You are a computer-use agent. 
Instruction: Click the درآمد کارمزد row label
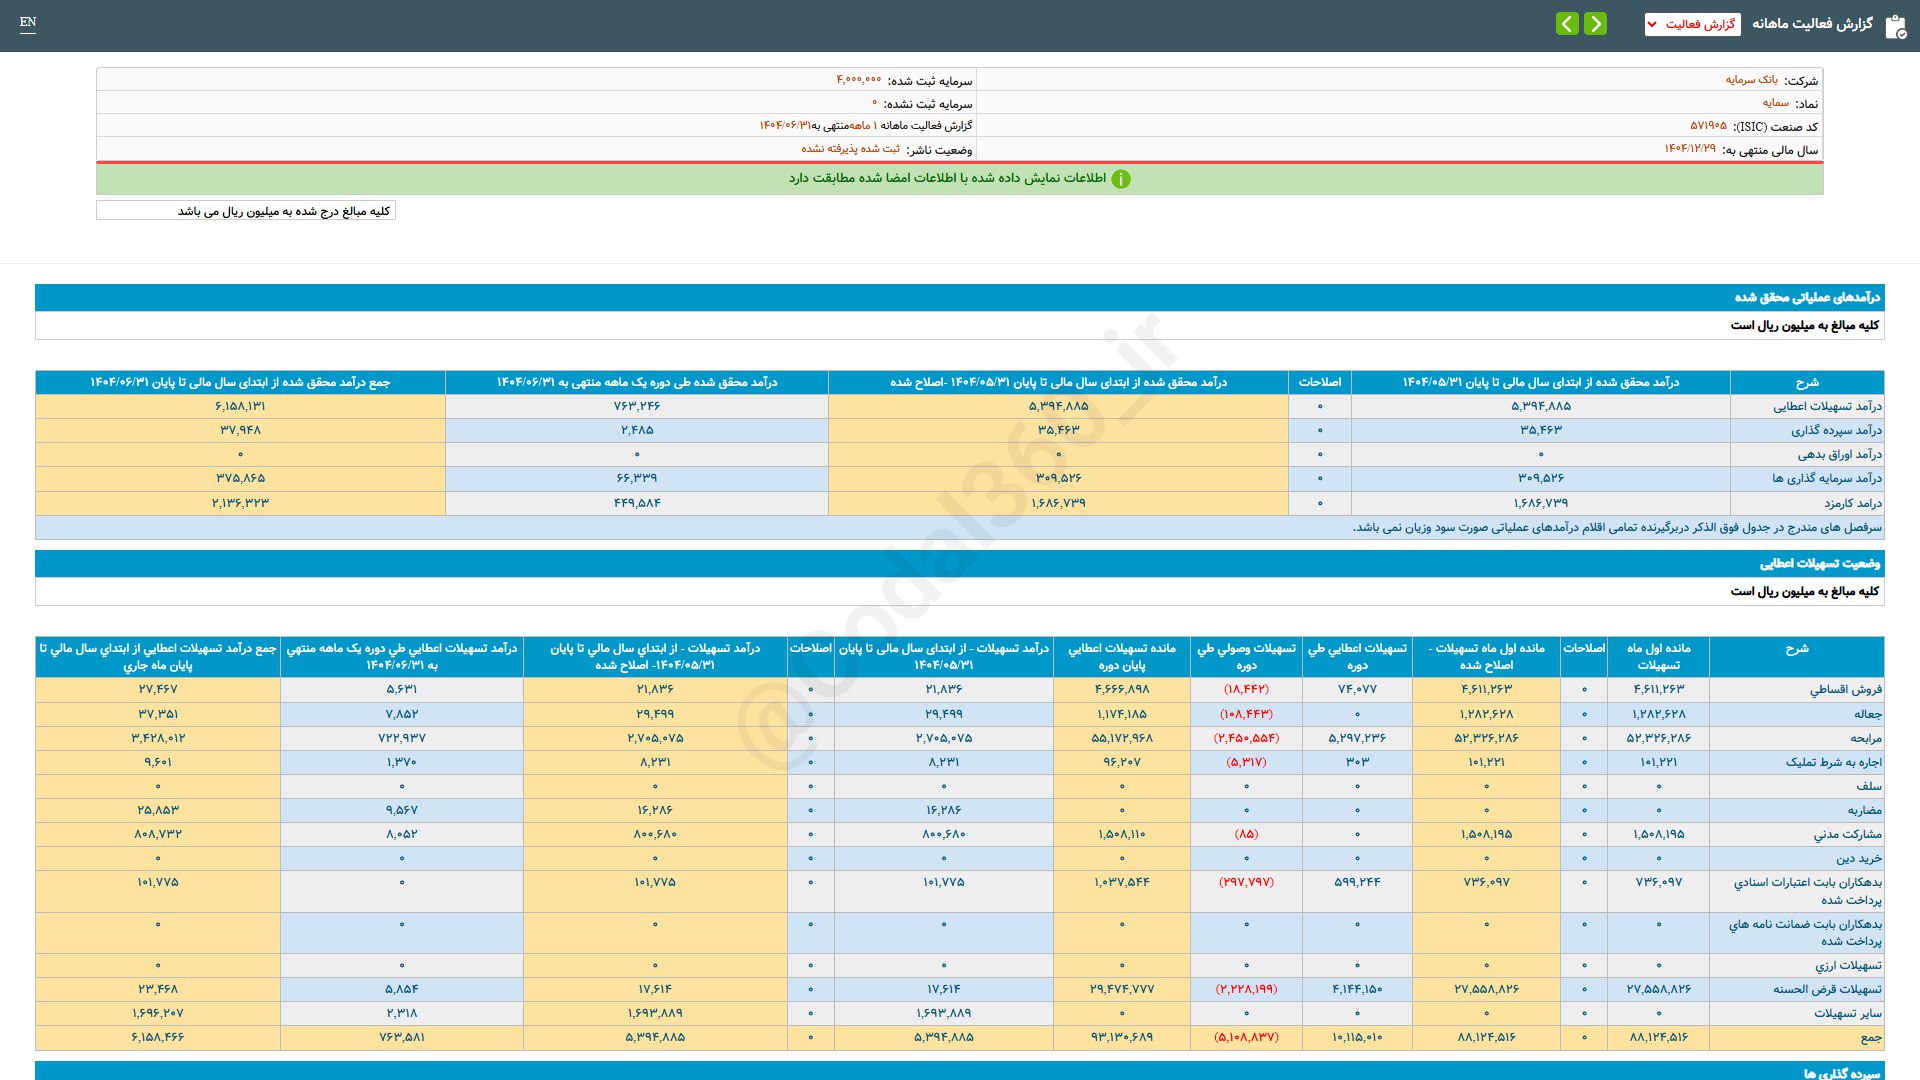pyautogui.click(x=1852, y=503)
